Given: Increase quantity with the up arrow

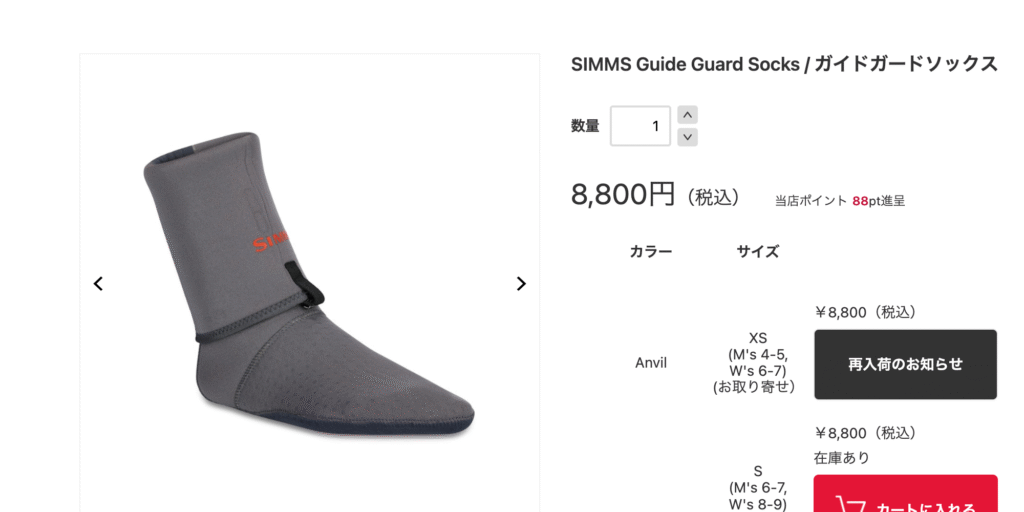Looking at the screenshot, I should pyautogui.click(x=688, y=115).
